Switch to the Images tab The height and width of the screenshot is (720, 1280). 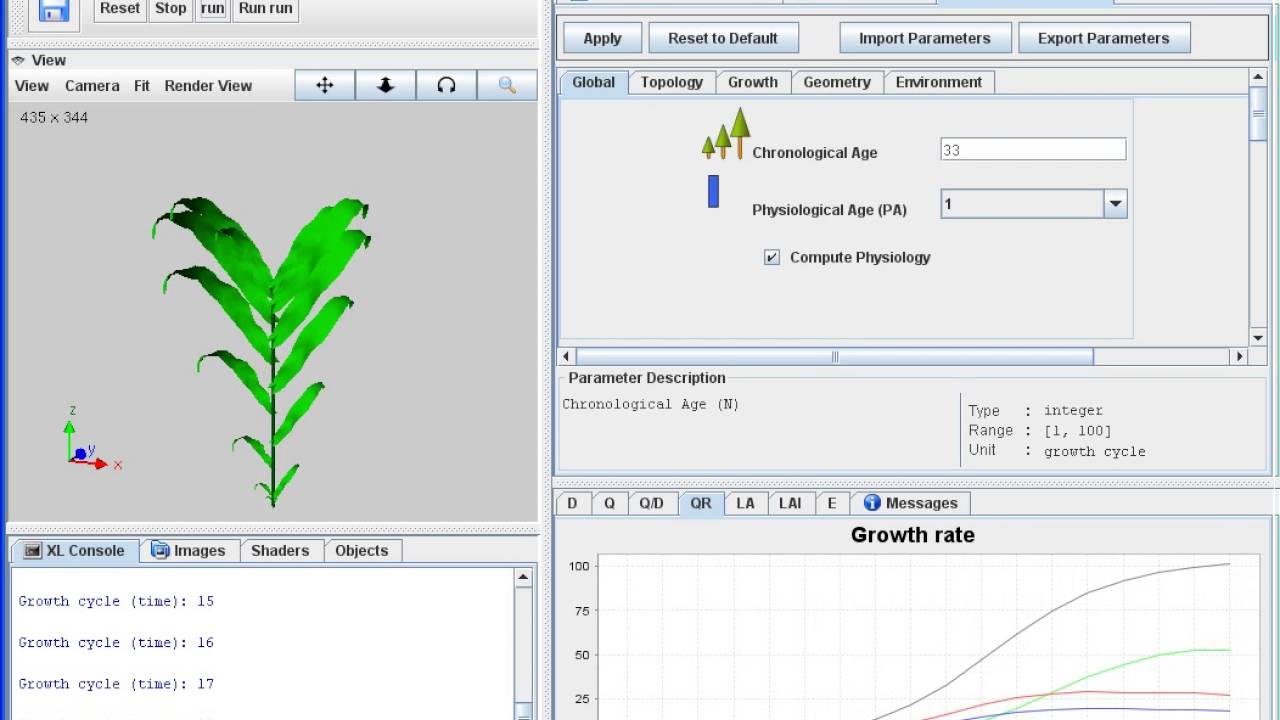pyautogui.click(x=189, y=551)
